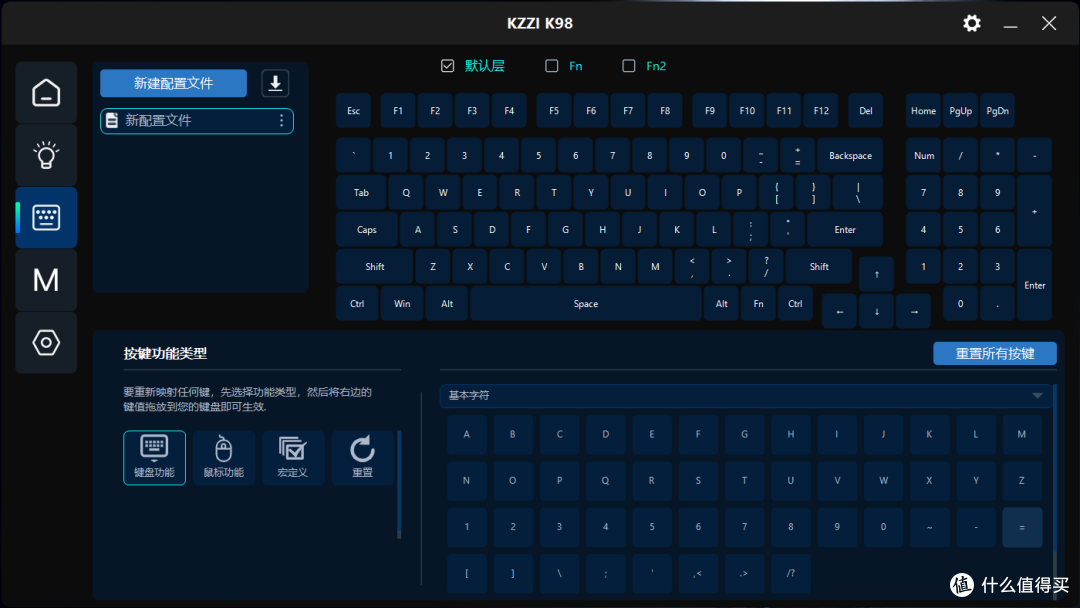
Task: Pick the = key in character grid
Action: click(1021, 527)
